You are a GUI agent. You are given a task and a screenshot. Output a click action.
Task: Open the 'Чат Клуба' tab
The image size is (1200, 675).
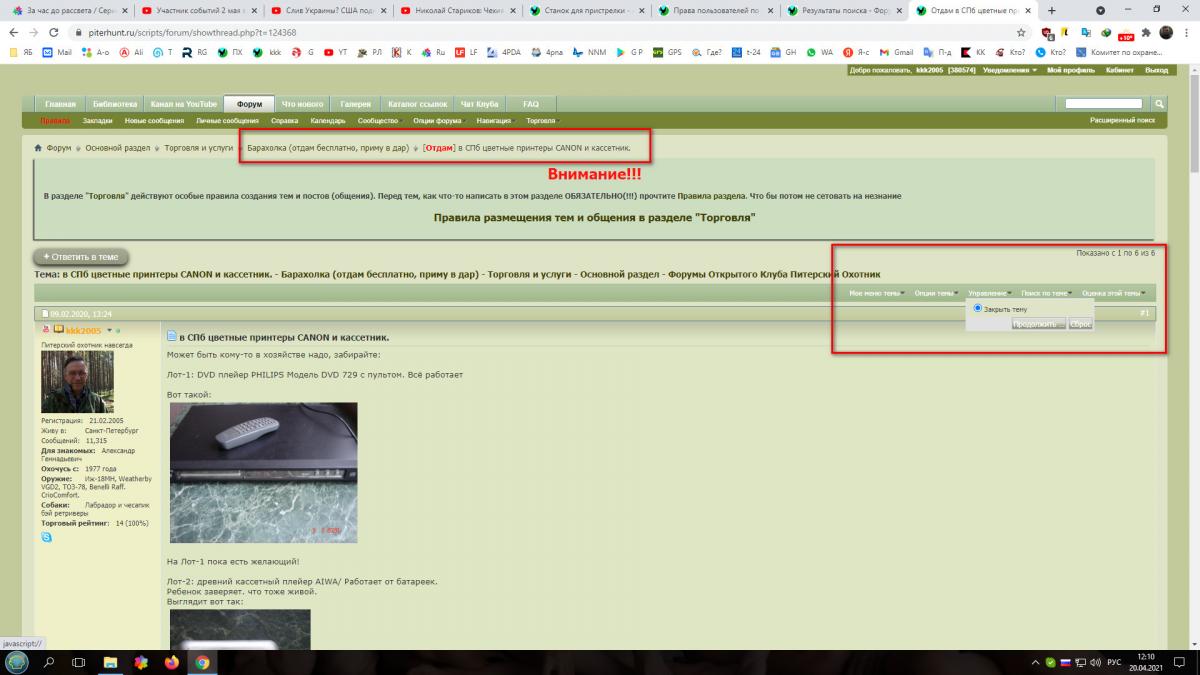pyautogui.click(x=482, y=104)
